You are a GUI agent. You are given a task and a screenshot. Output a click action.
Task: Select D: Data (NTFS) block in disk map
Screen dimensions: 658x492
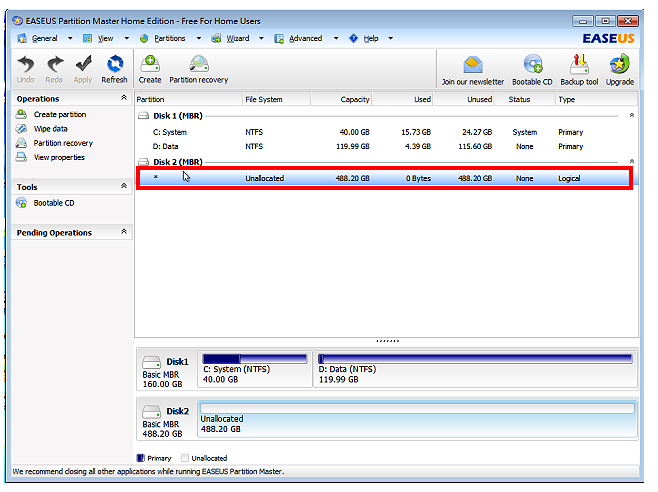(x=475, y=369)
